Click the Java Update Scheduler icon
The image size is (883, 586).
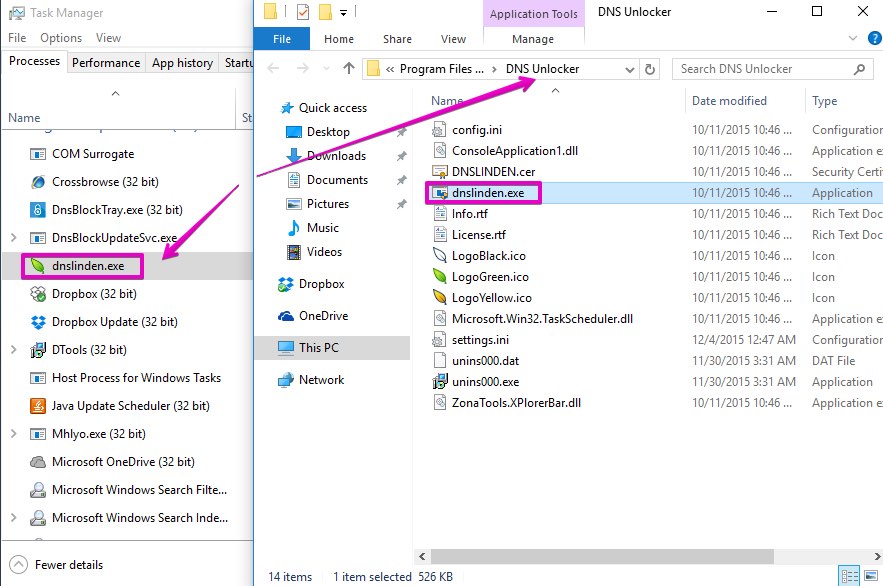(x=38, y=406)
